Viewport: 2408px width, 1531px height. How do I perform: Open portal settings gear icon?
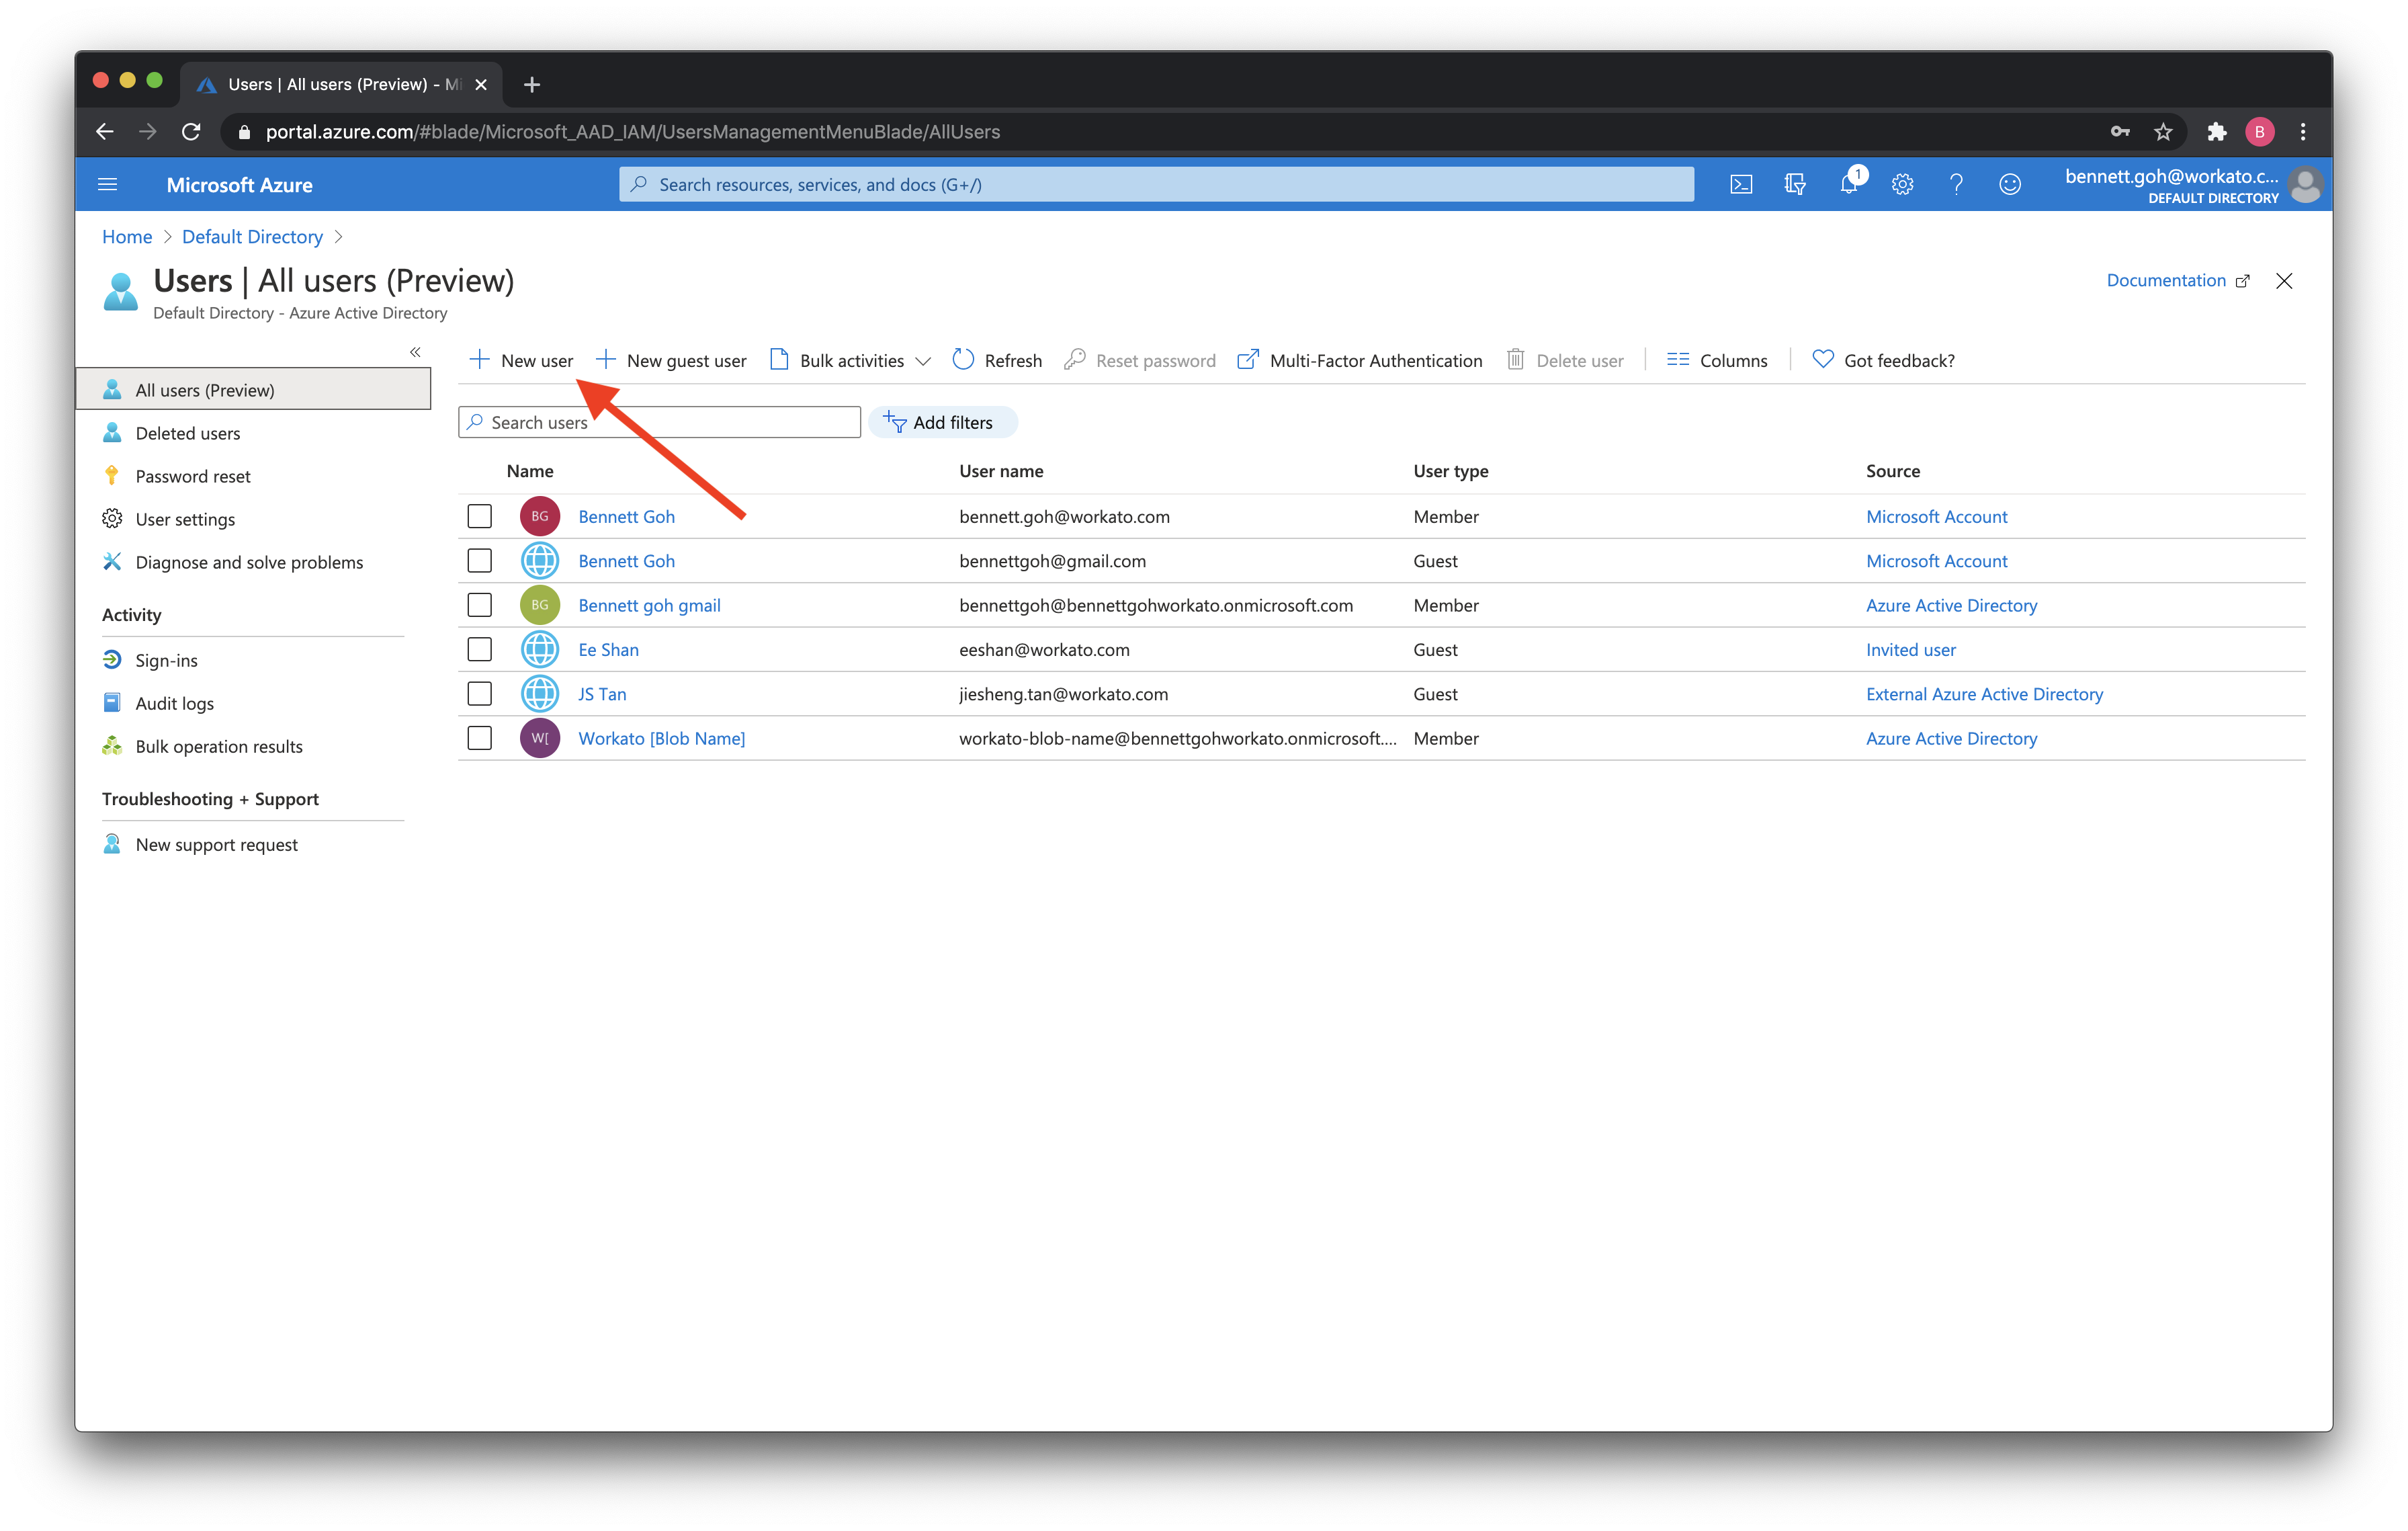click(x=1902, y=185)
